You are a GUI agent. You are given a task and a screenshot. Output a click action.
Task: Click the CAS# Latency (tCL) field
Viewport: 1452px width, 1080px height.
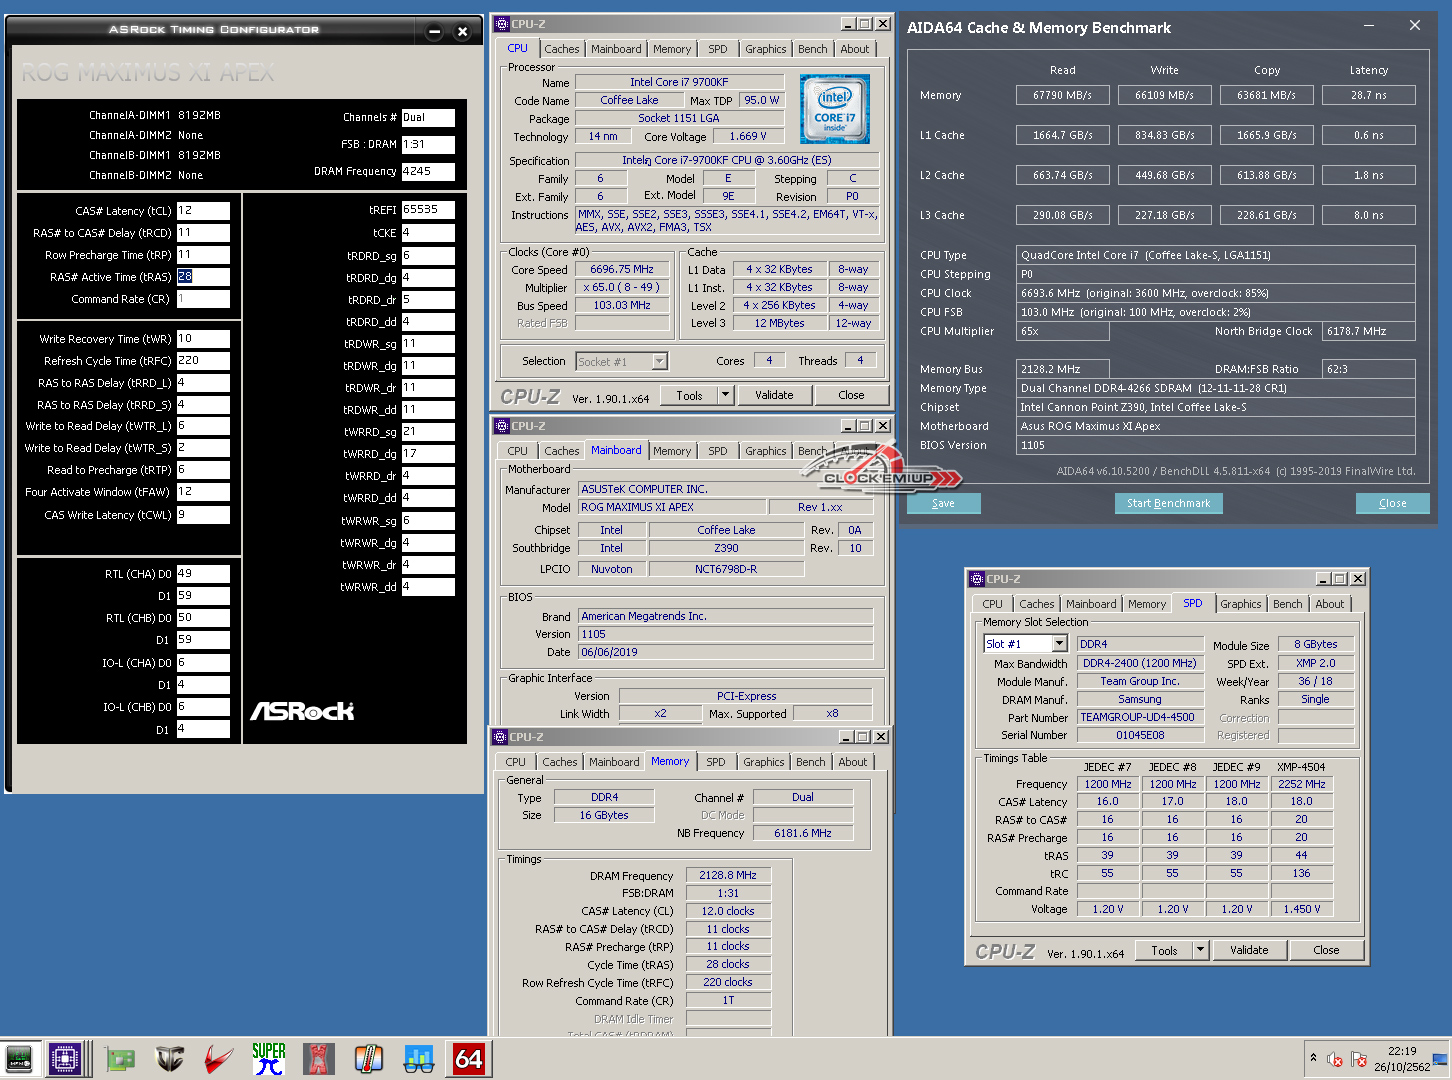(203, 211)
